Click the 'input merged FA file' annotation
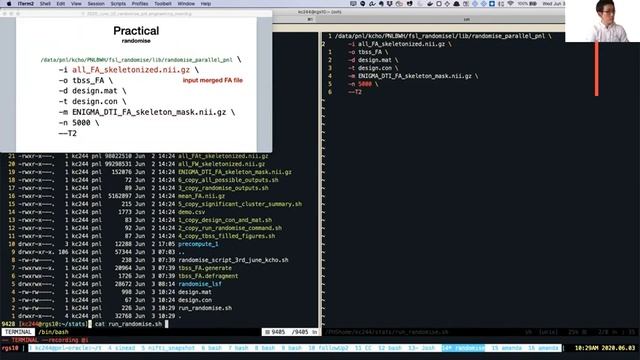This screenshot has width=640, height=360. 213,80
